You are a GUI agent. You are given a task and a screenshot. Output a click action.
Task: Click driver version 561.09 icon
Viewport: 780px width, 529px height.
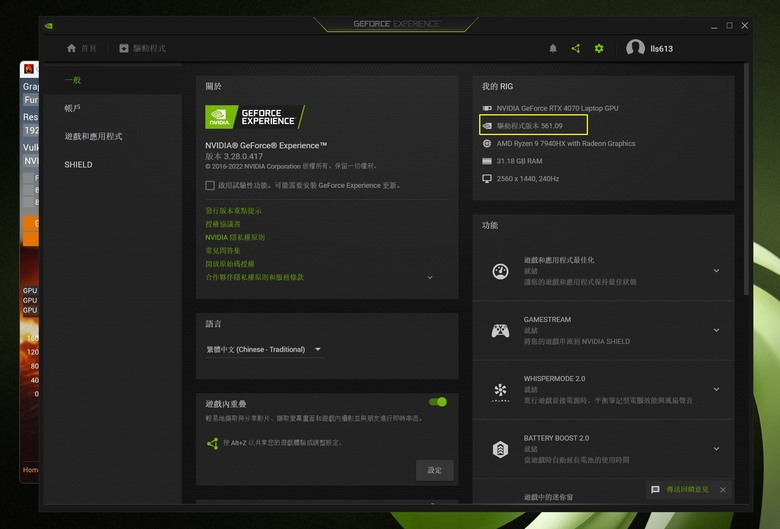point(487,126)
